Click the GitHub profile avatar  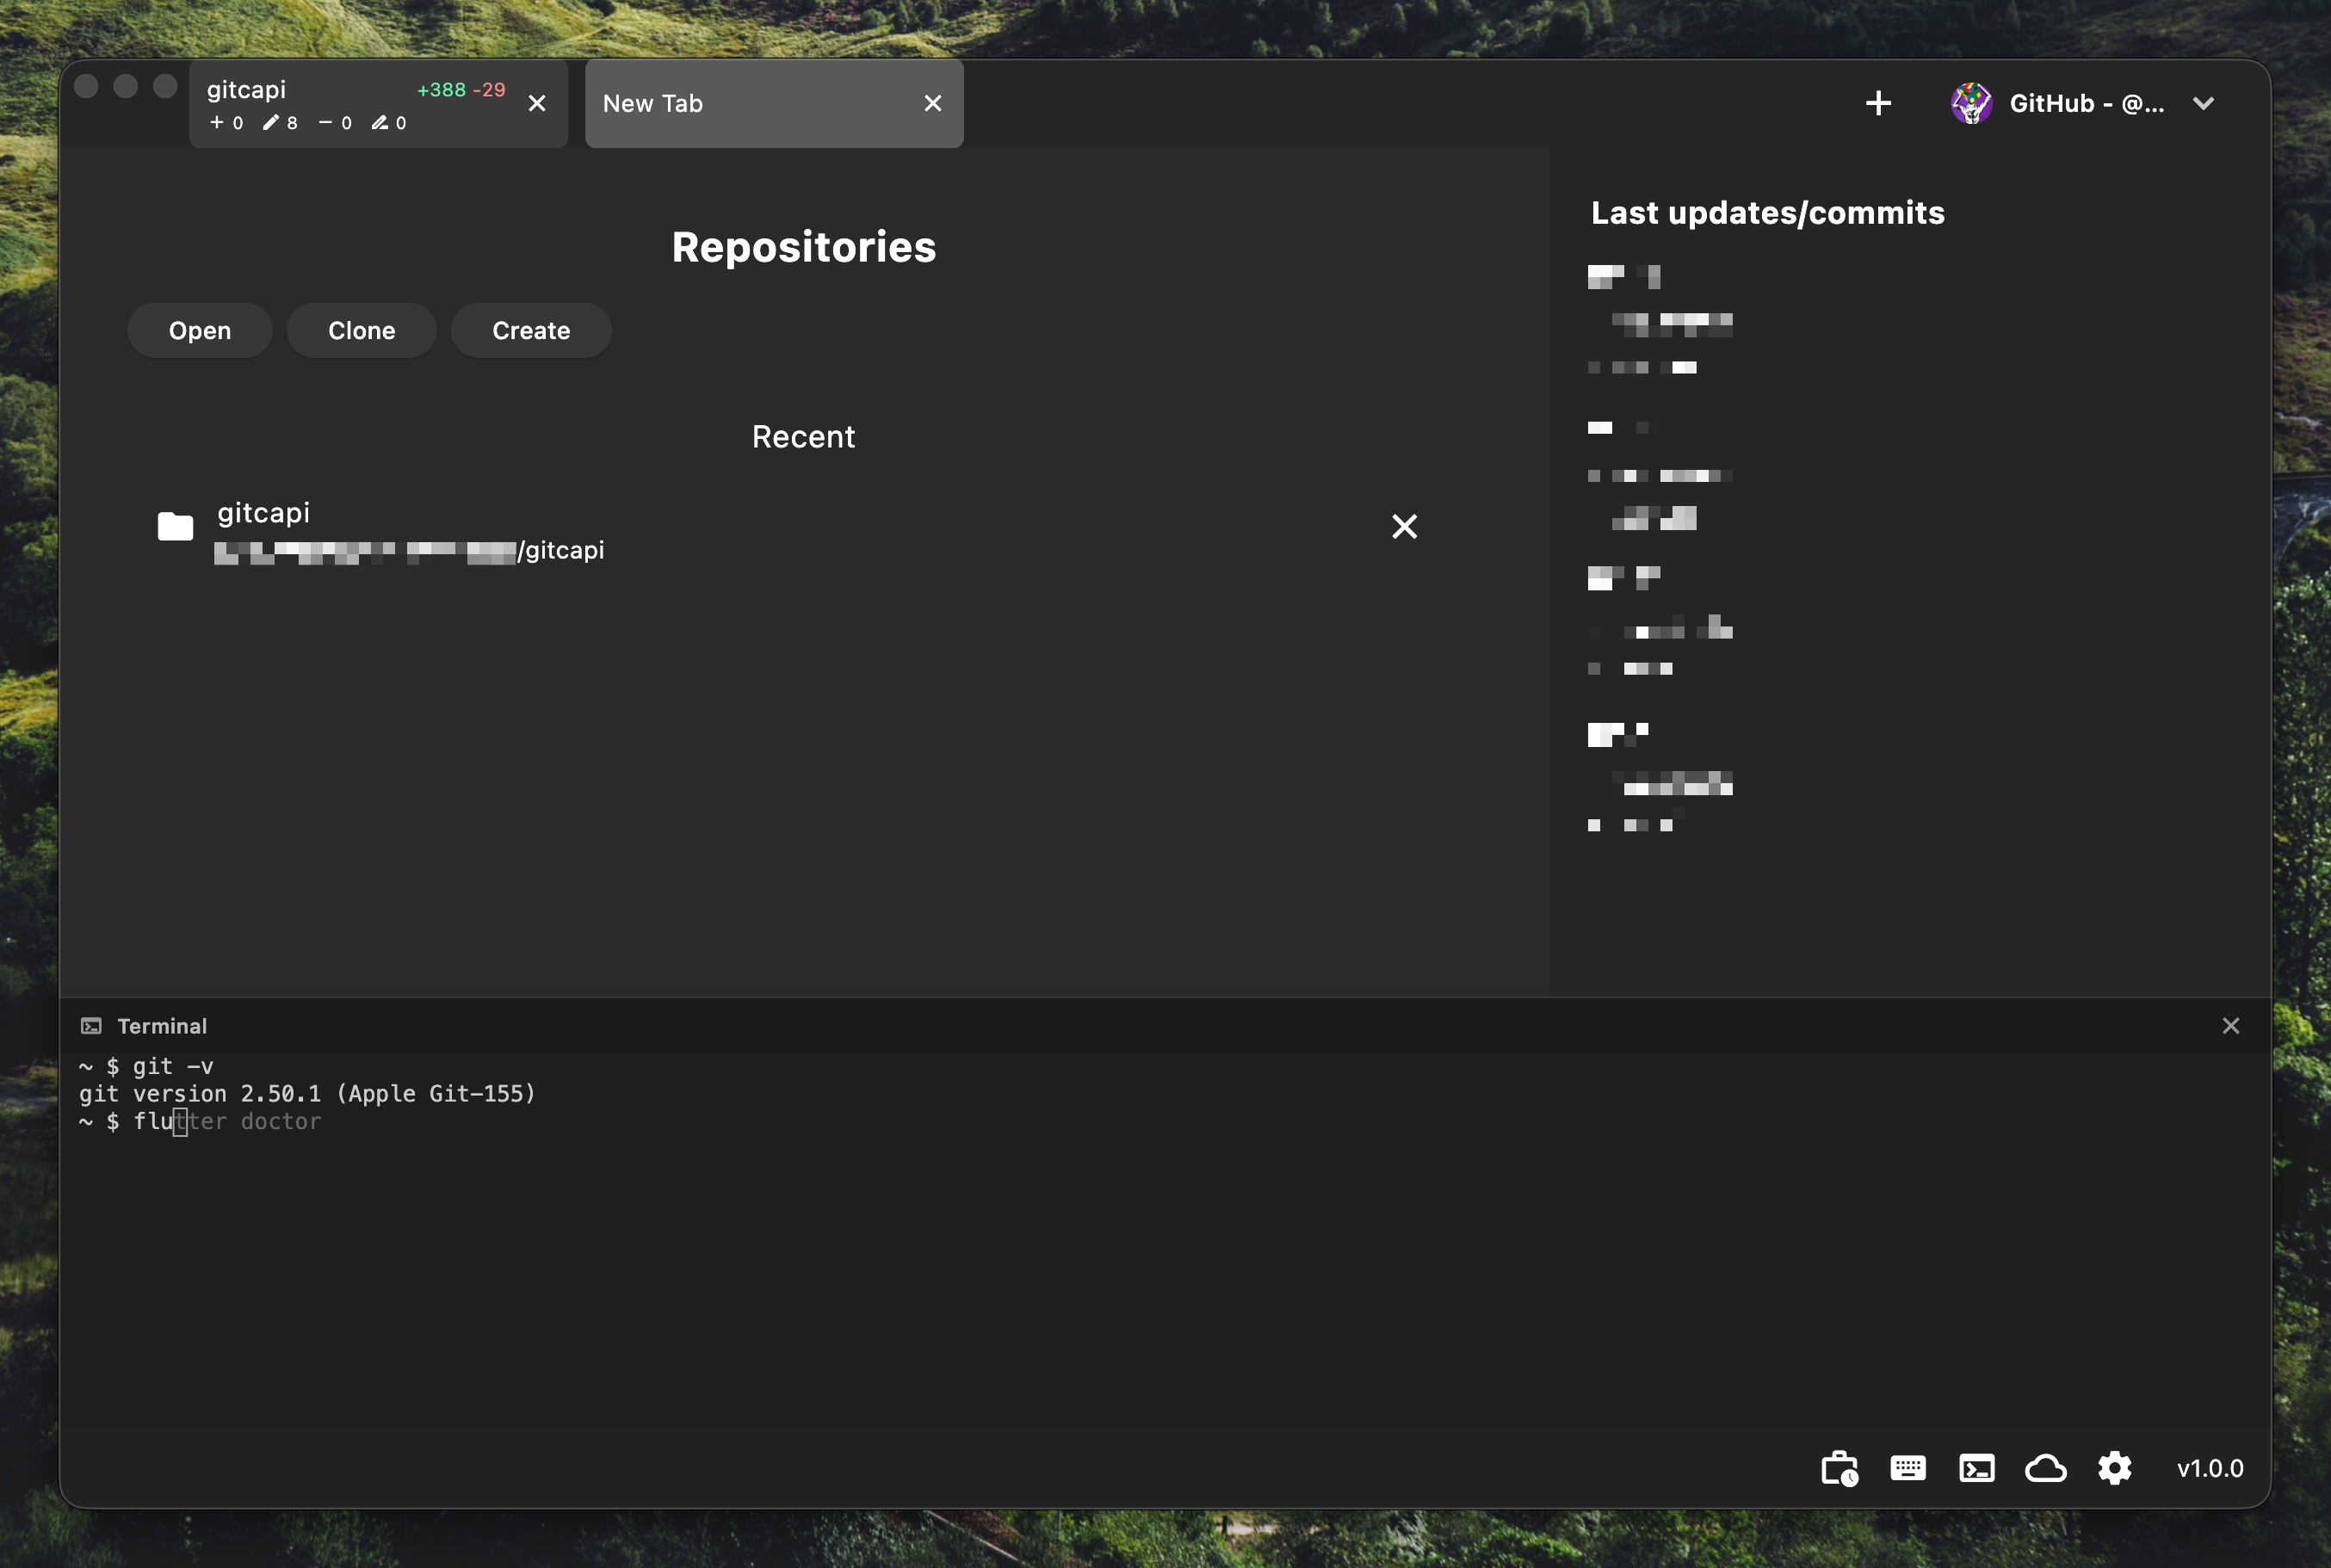point(1970,103)
